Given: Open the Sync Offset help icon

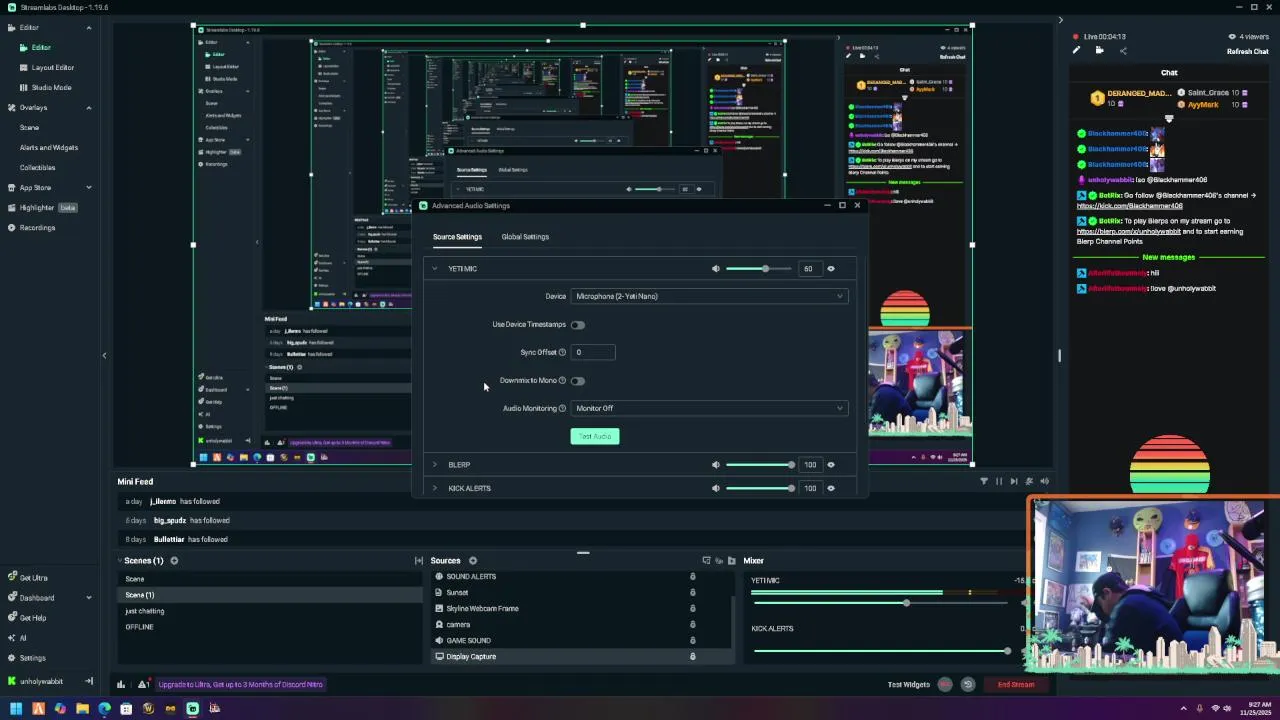Looking at the screenshot, I should pyautogui.click(x=562, y=352).
